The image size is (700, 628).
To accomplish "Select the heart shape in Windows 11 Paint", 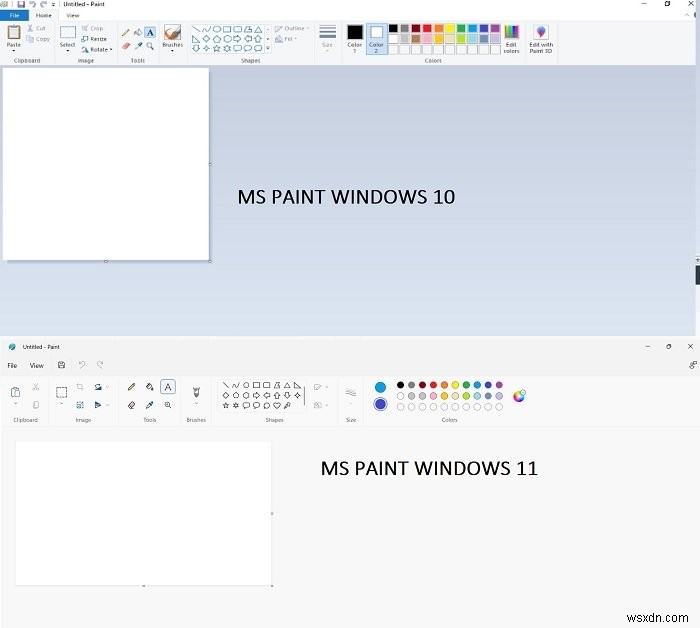I will (x=277, y=405).
